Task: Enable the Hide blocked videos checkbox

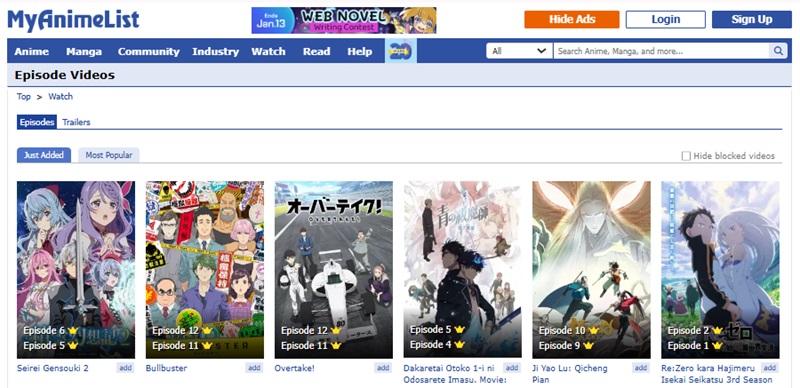Action: click(686, 156)
